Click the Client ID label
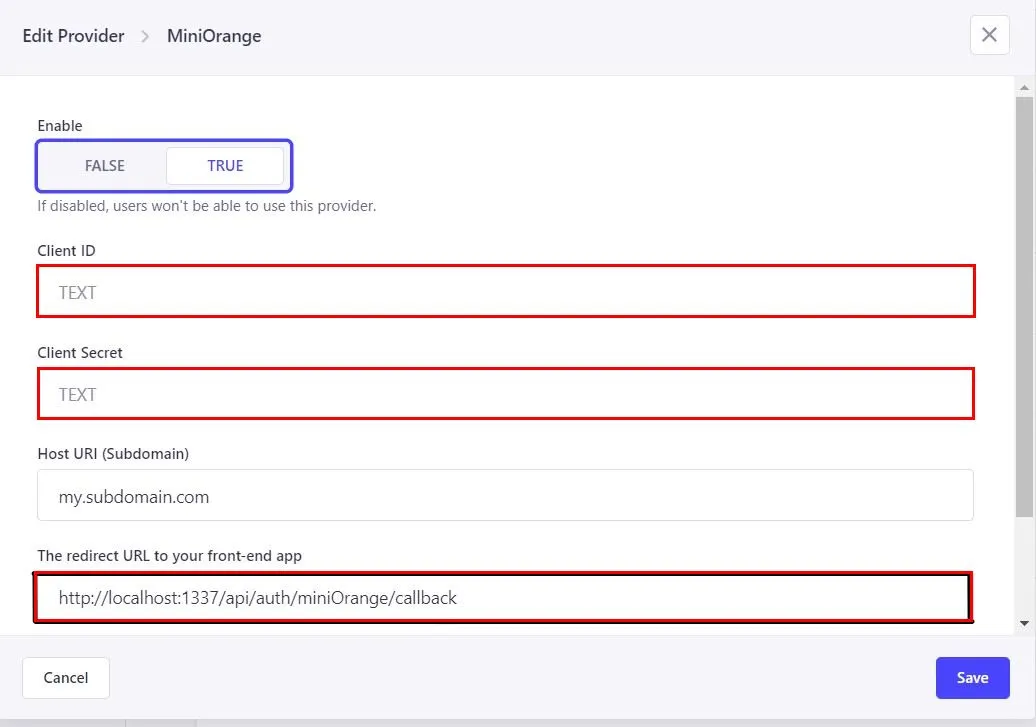The height and width of the screenshot is (727, 1036). [66, 250]
